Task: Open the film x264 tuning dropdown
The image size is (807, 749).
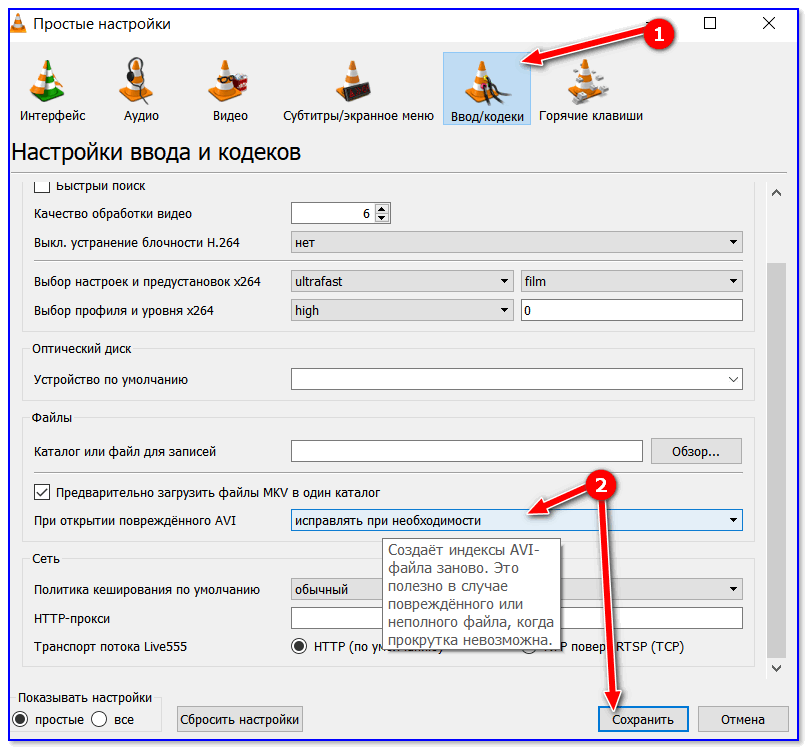Action: click(x=631, y=281)
